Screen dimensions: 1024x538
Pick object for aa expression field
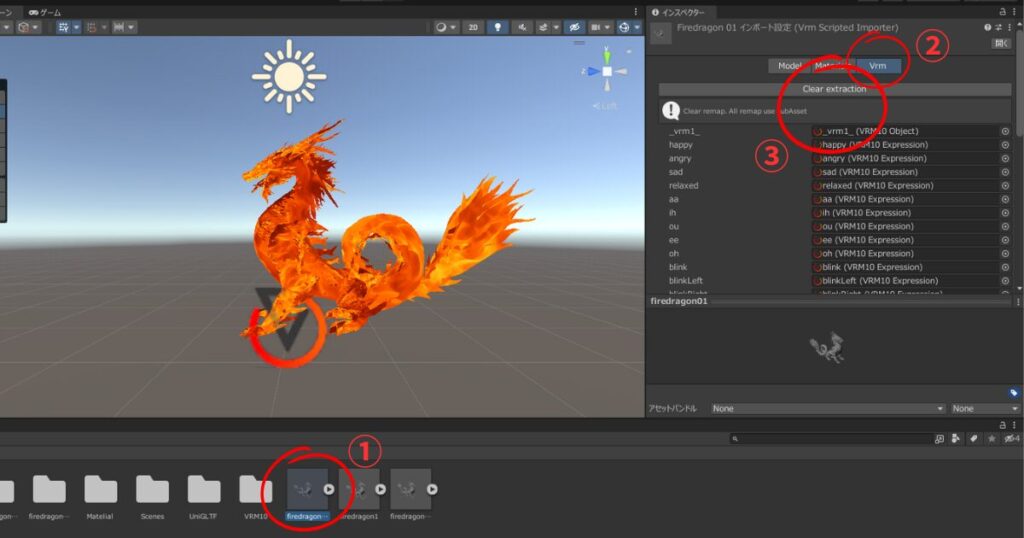(x=1005, y=199)
